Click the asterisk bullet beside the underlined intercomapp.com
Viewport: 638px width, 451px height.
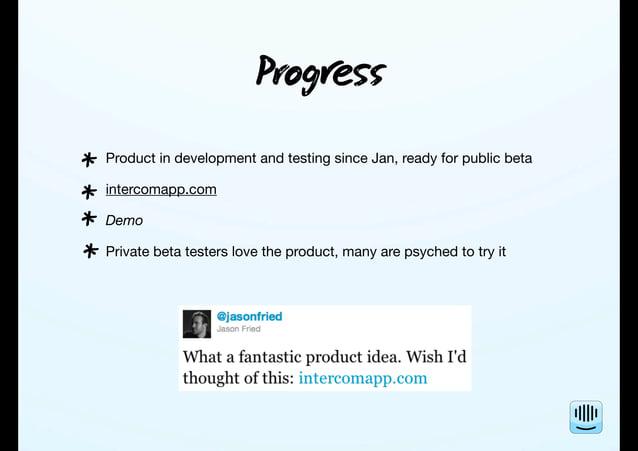[89, 191]
